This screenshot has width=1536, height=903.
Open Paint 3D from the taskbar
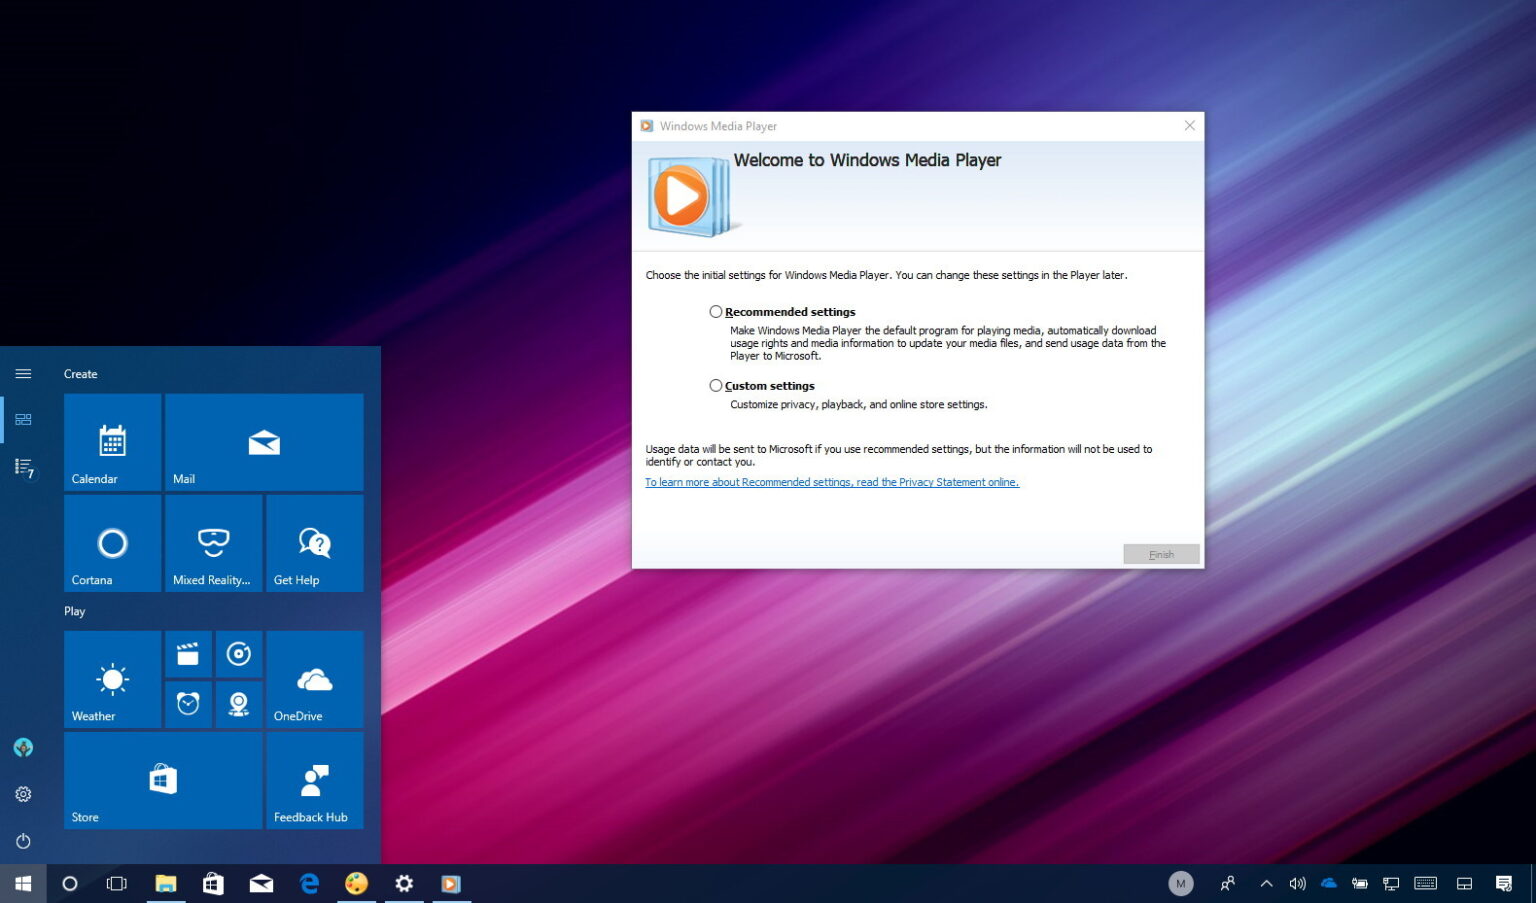(357, 883)
